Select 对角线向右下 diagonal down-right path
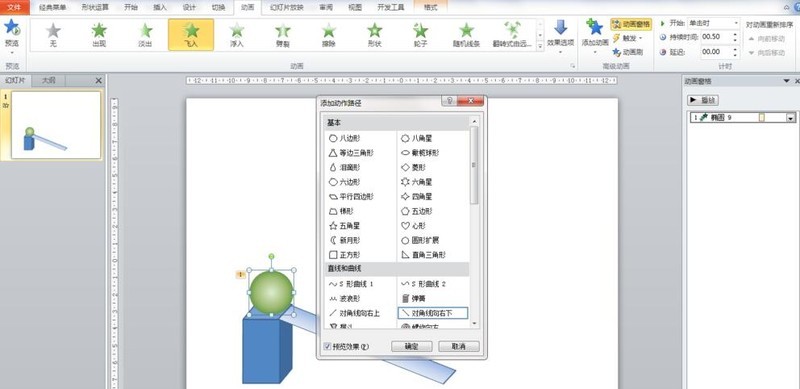Image resolution: width=800 pixels, height=389 pixels. [433, 313]
